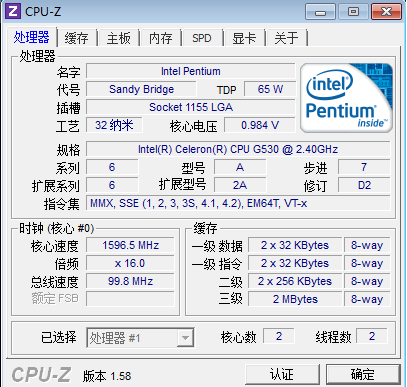Image resolution: width=407 pixels, height=387 pixels.
Task: Click the 65 W TDP value
Action: click(x=270, y=89)
